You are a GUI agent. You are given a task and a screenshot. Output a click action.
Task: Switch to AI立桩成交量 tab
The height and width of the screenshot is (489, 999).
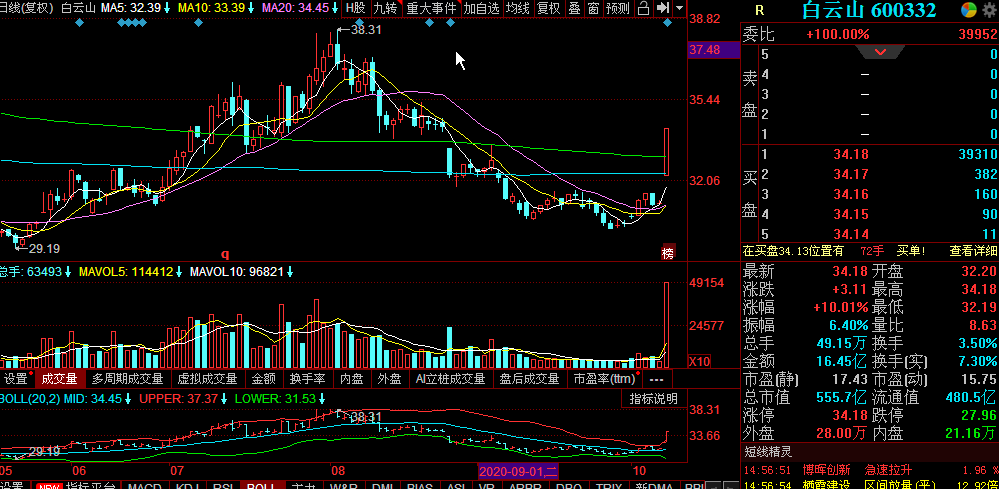coord(450,379)
